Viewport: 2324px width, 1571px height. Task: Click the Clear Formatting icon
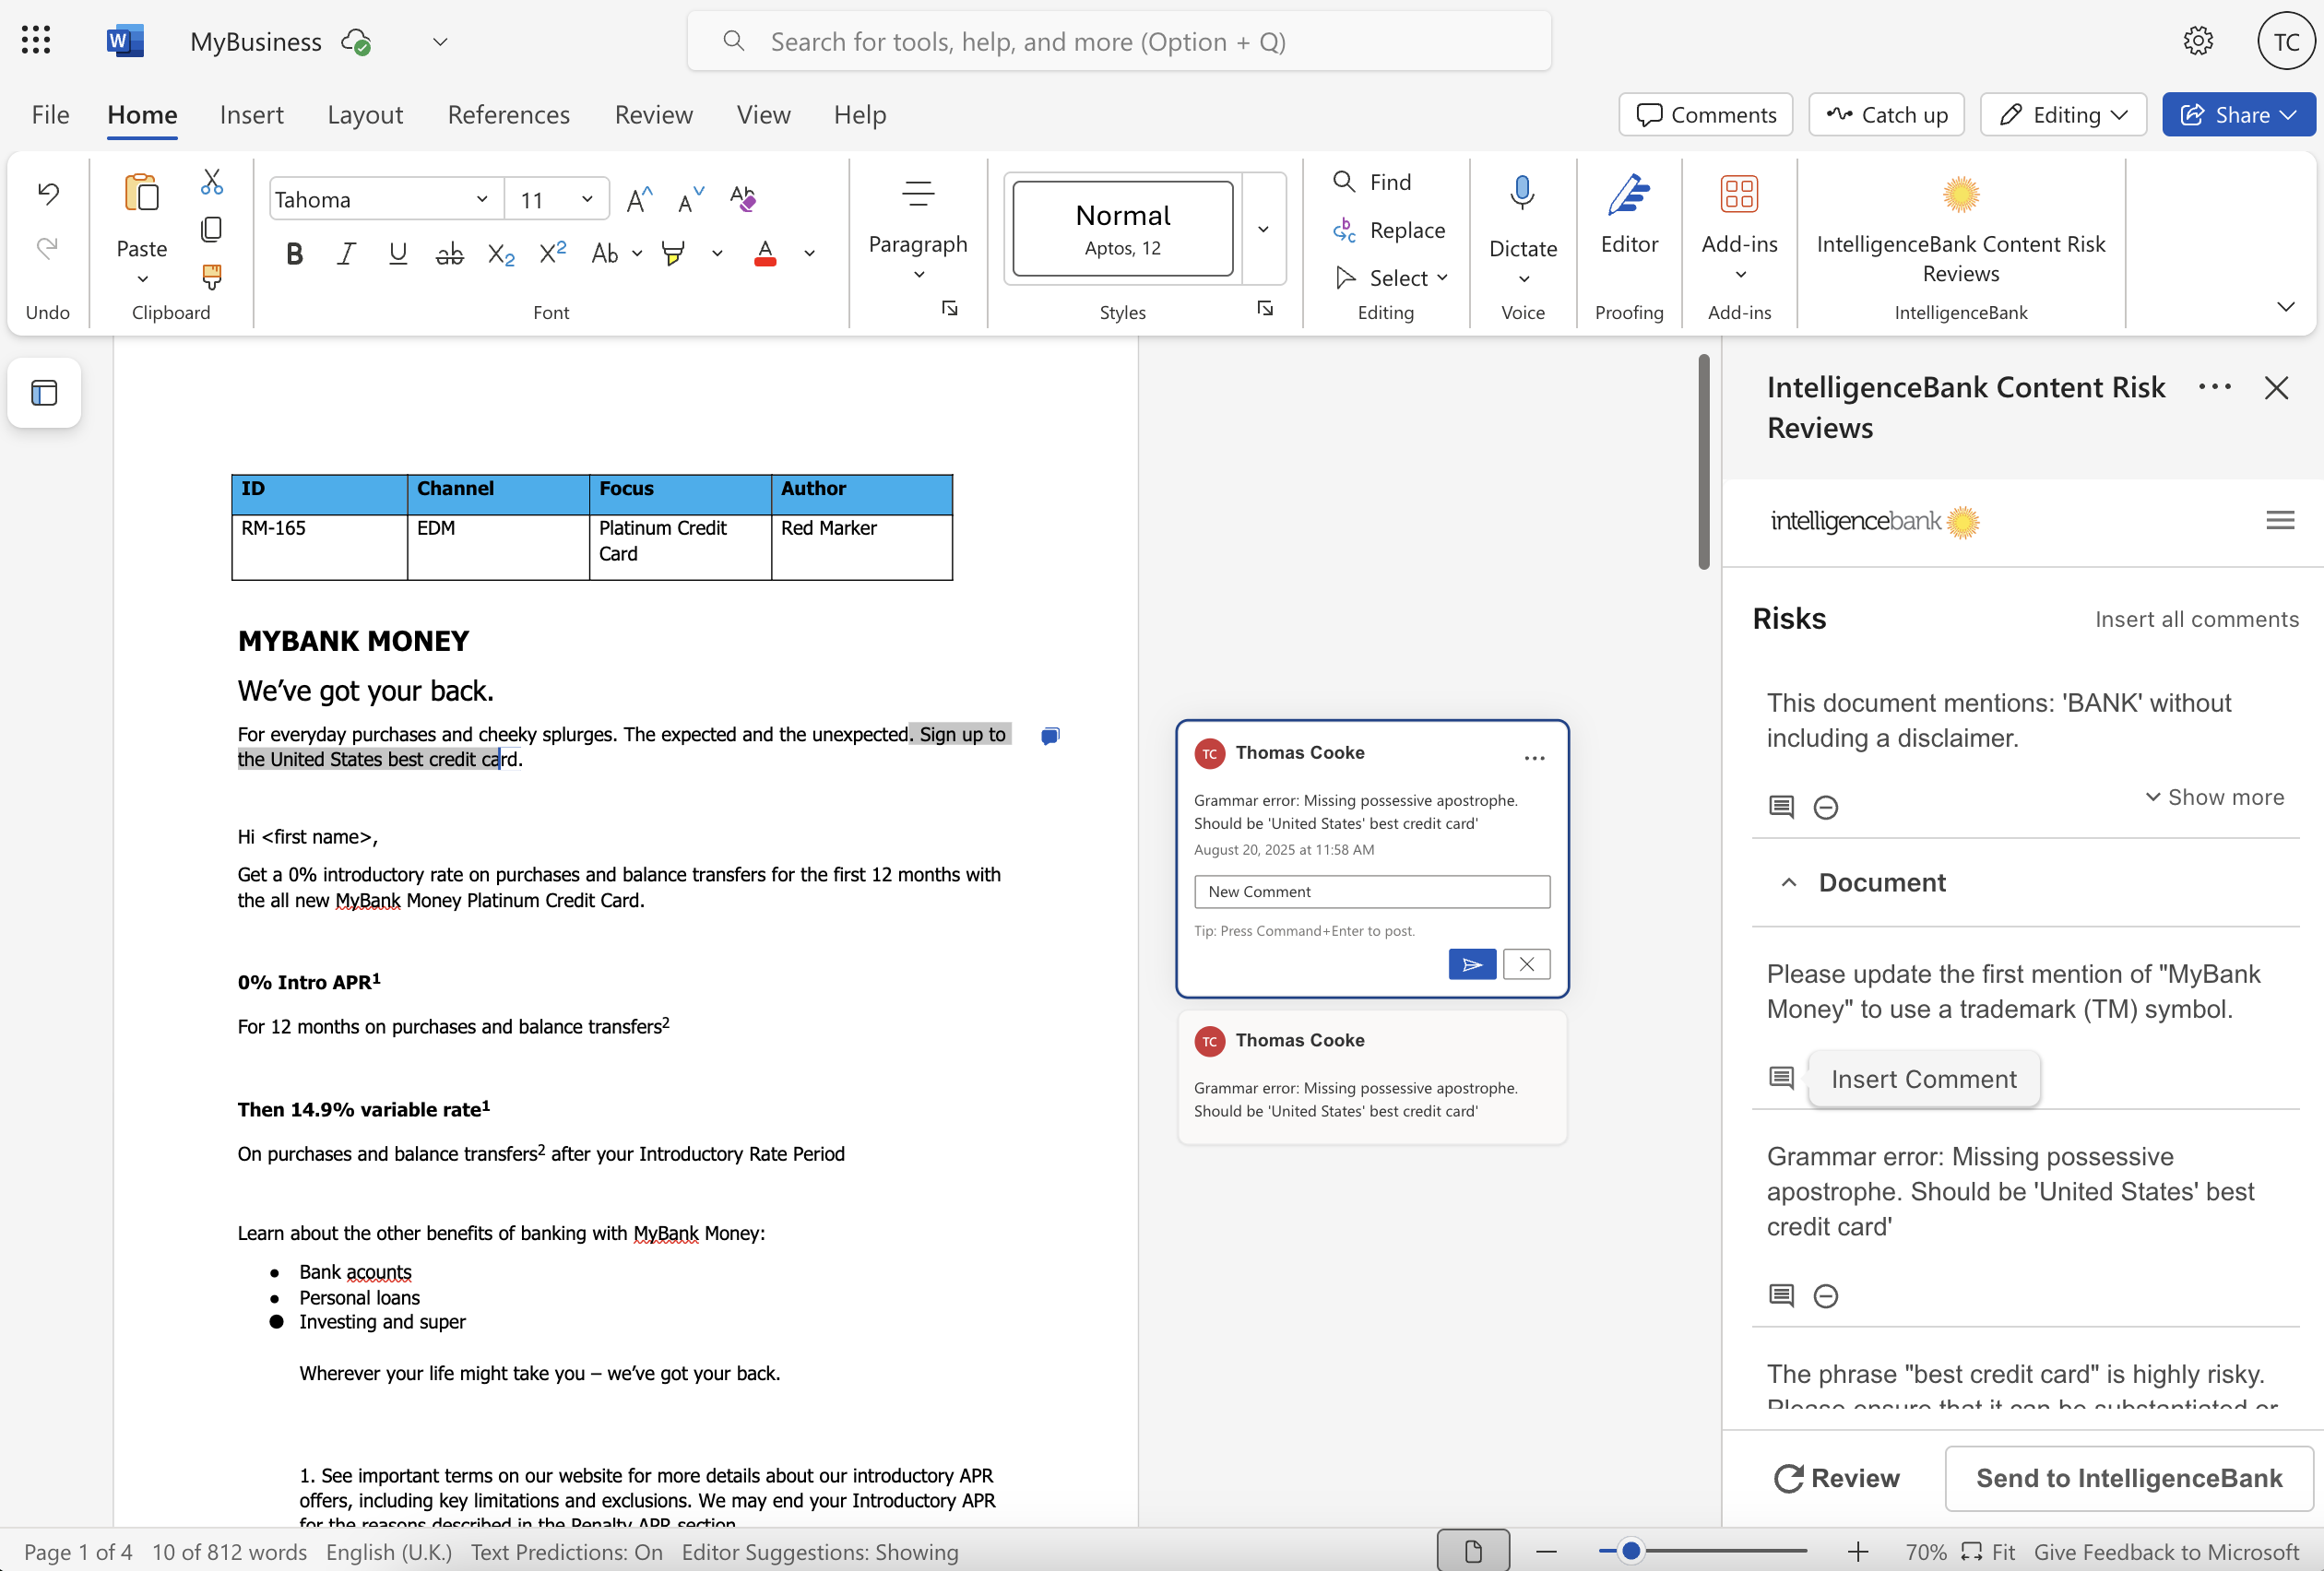pyautogui.click(x=742, y=199)
